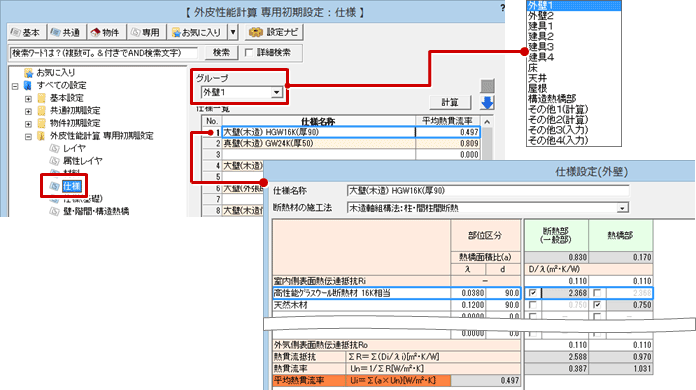Click the 検索 search button
Screen dimensions: 696x390
221,53
